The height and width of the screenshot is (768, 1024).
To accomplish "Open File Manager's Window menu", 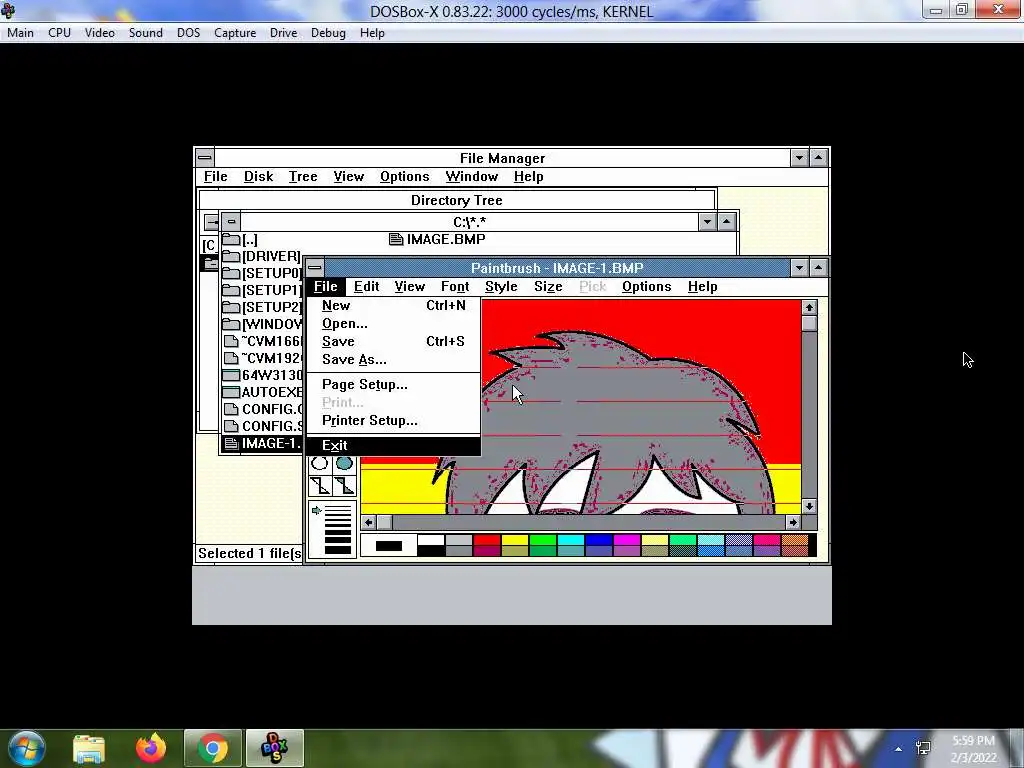I will pos(472,176).
